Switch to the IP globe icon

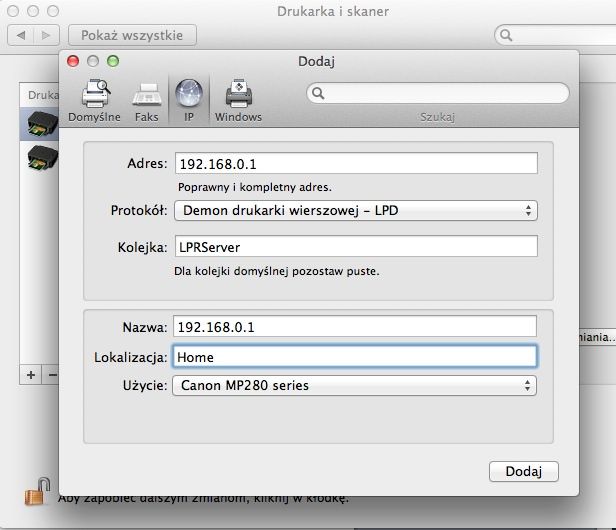click(189, 94)
